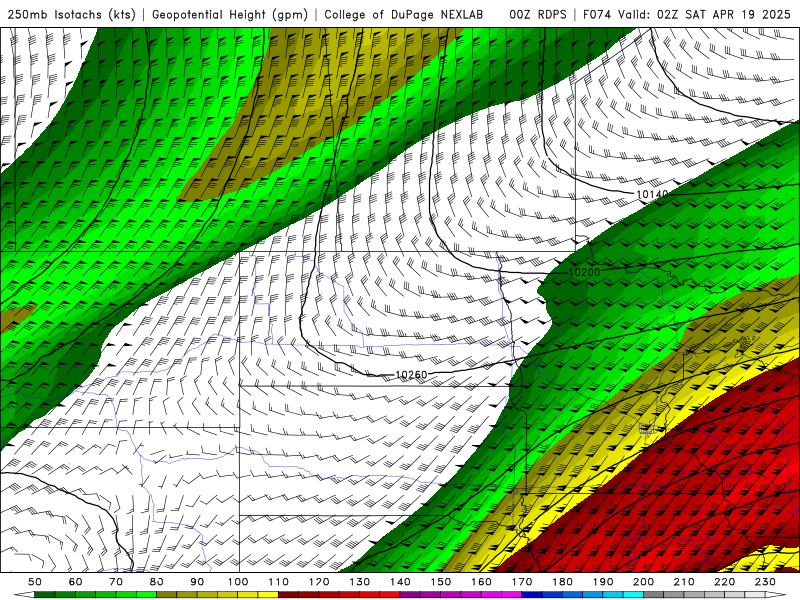Click the 90 value on the legend
The height and width of the screenshot is (600, 800).
click(197, 582)
